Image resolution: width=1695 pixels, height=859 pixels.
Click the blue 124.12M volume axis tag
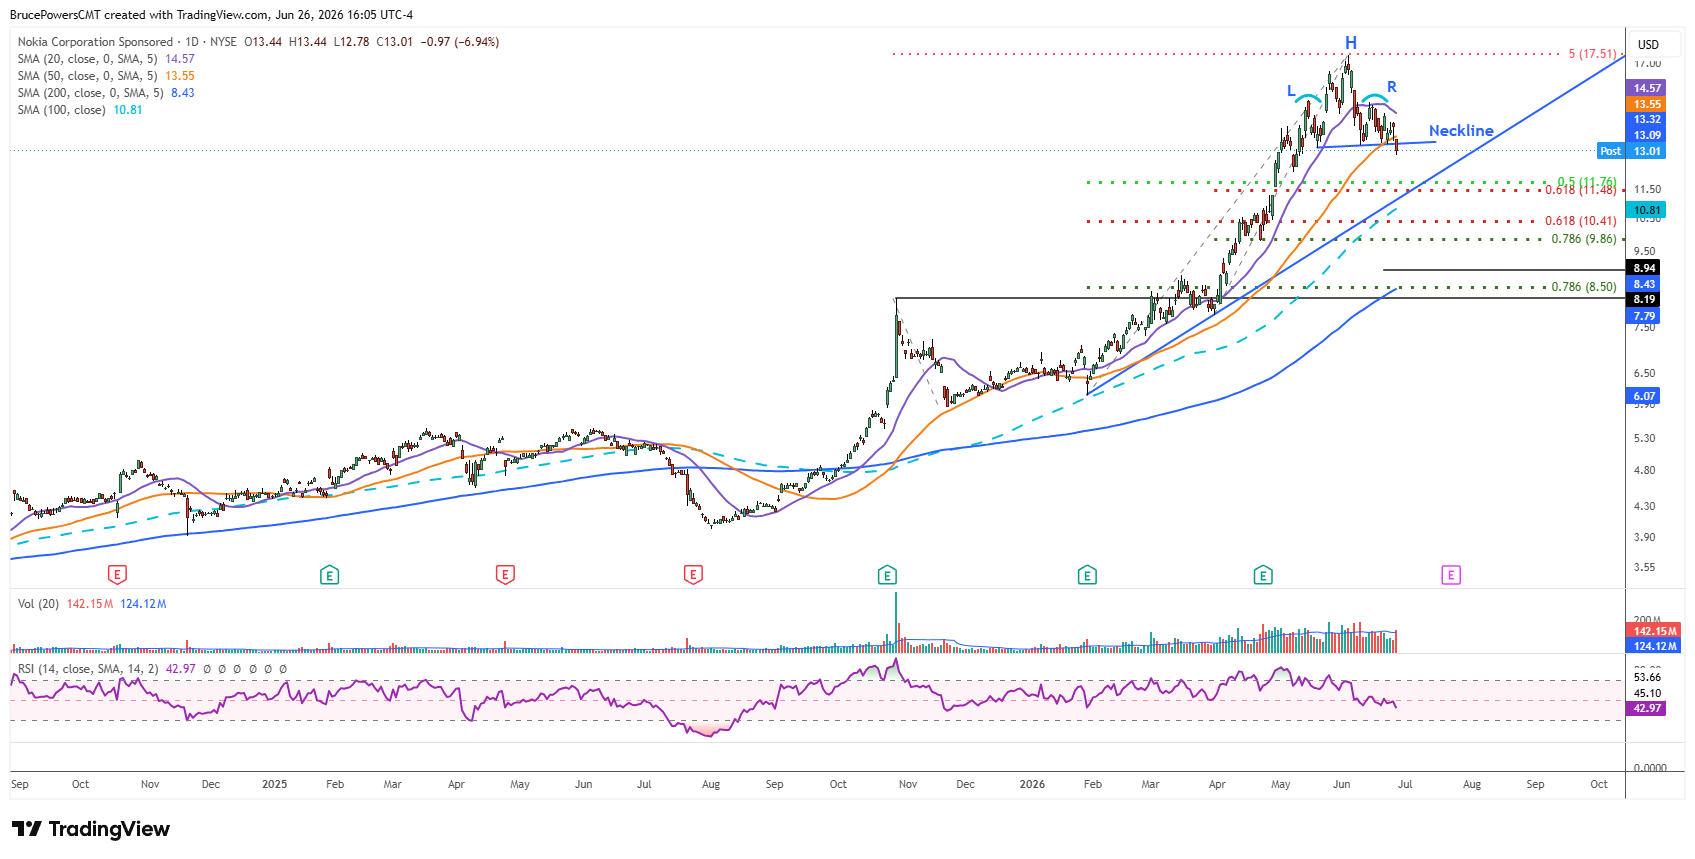(1655, 646)
